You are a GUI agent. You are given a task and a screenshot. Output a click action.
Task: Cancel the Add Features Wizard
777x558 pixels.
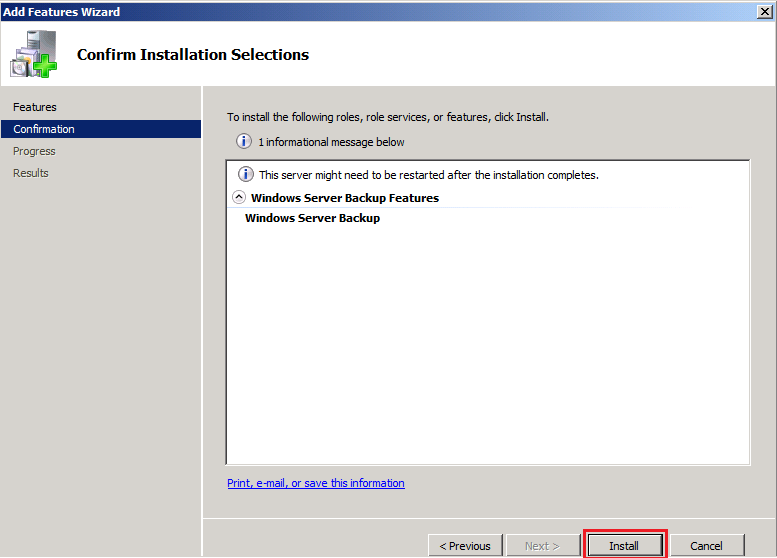pos(706,545)
